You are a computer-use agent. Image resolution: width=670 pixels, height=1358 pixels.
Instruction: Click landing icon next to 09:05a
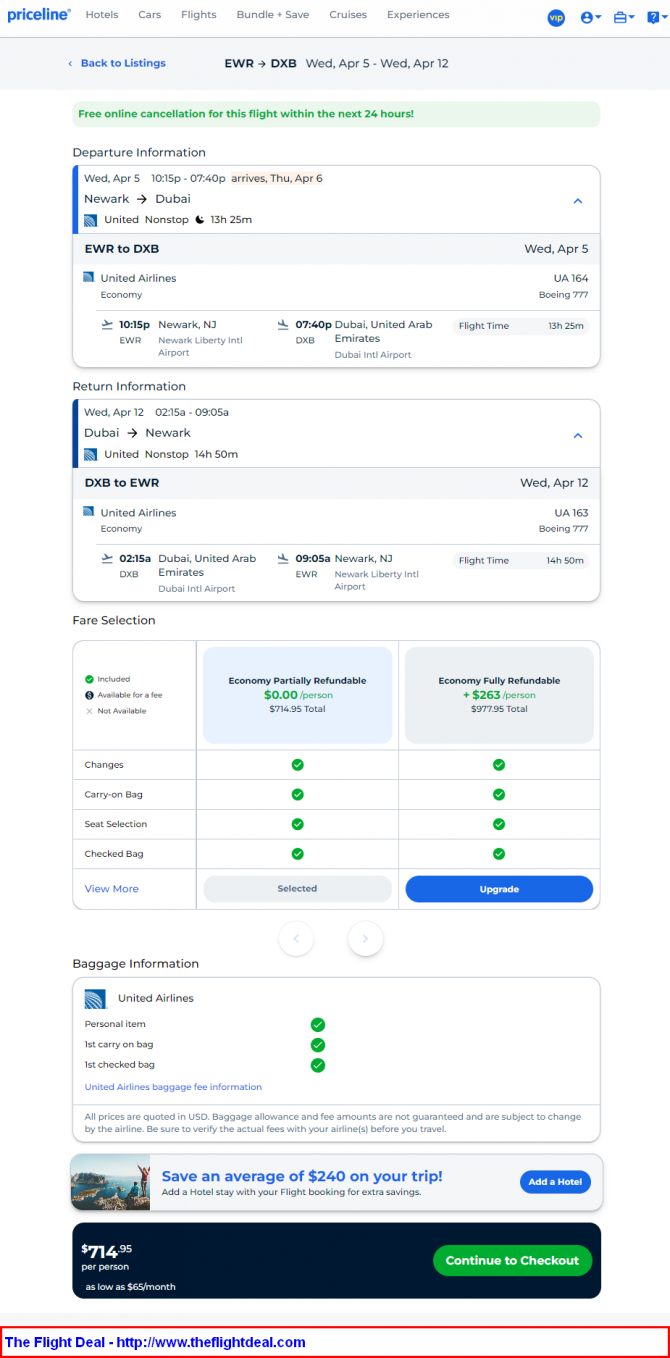(283, 558)
